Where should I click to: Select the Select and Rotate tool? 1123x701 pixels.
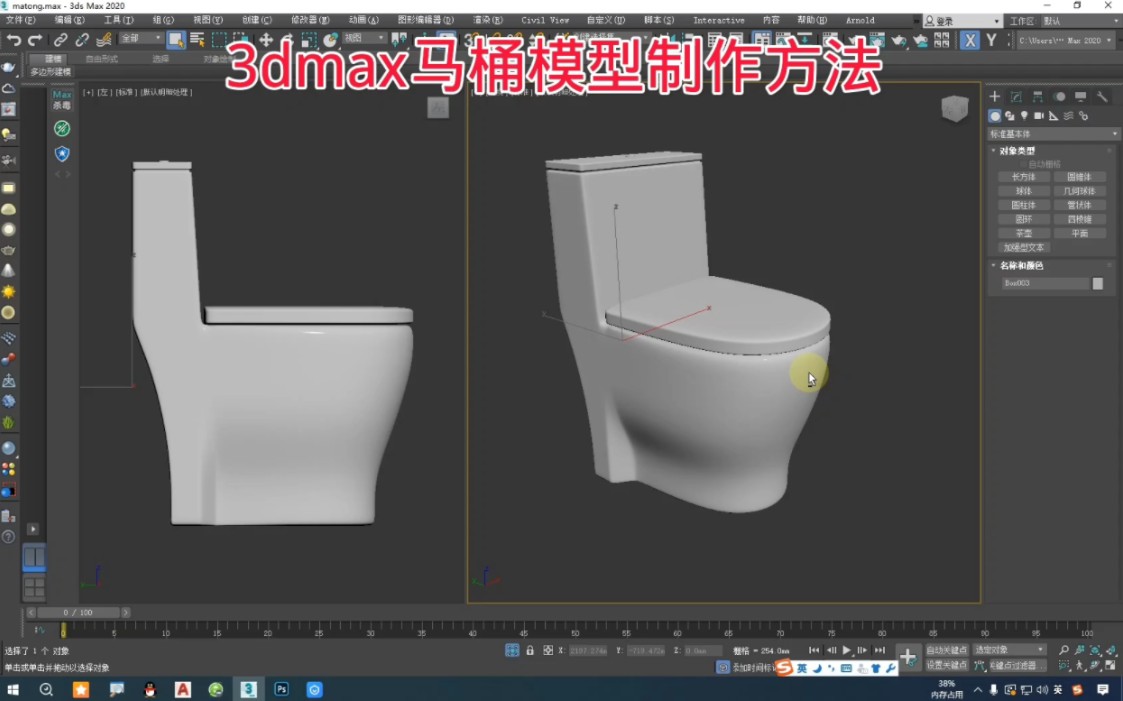[287, 40]
